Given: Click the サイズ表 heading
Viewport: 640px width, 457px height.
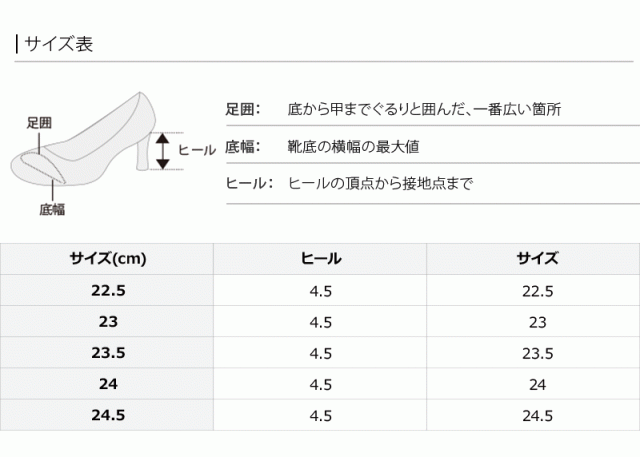Looking at the screenshot, I should coord(58,44).
